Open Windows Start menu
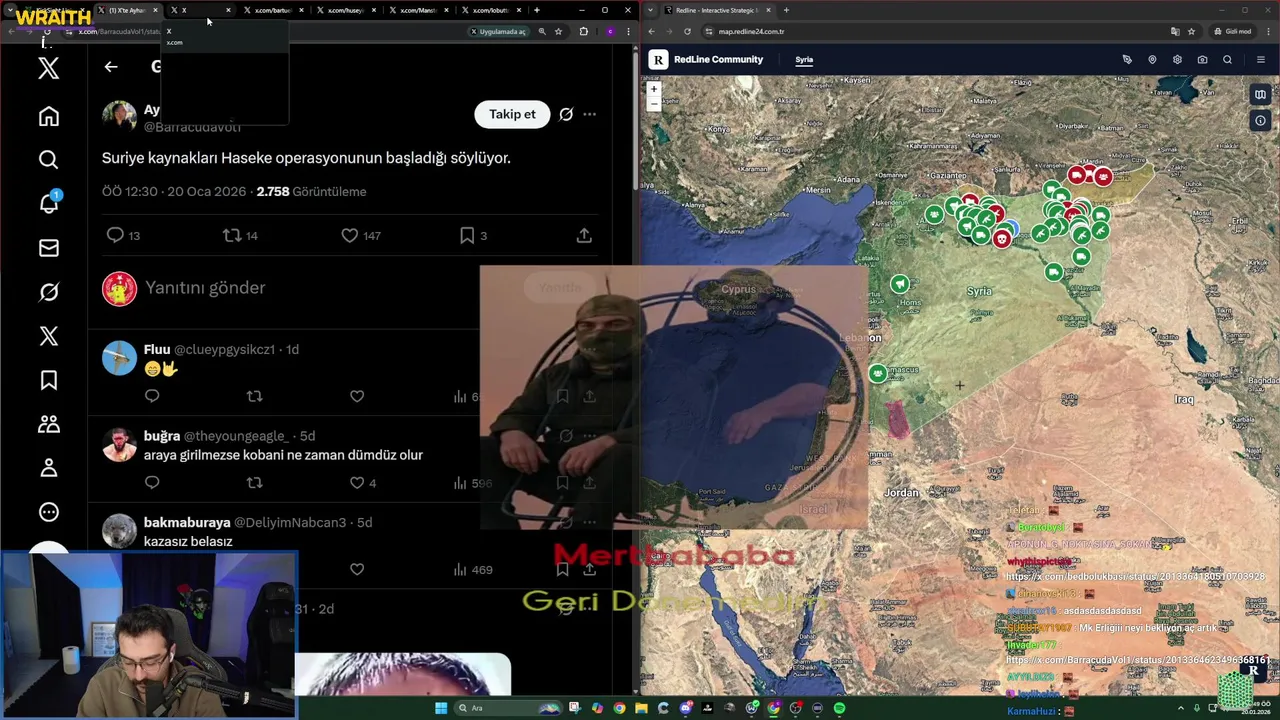The image size is (1280, 720). coord(441,708)
